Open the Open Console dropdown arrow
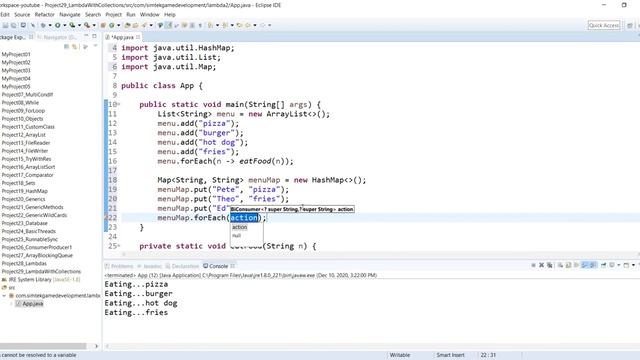The width and height of the screenshot is (640, 360). (633, 265)
